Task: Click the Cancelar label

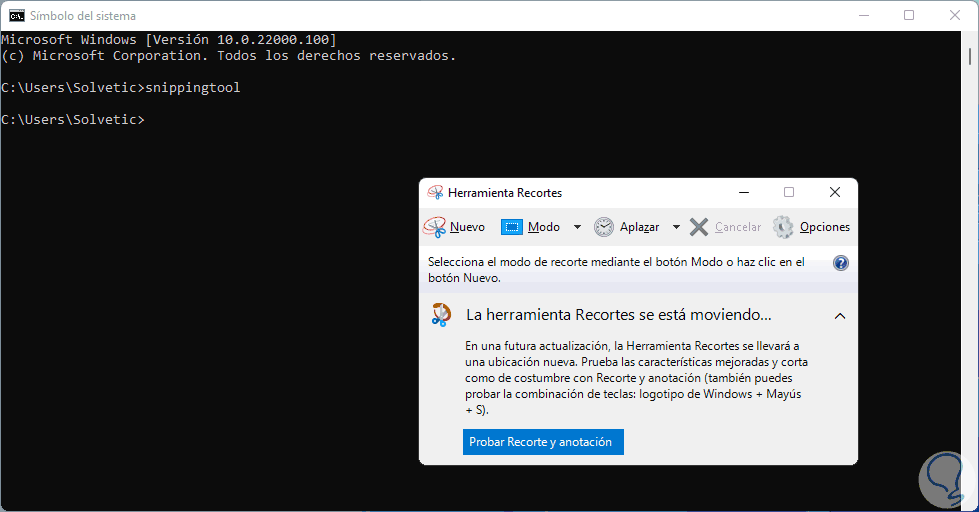Action: click(x=738, y=227)
